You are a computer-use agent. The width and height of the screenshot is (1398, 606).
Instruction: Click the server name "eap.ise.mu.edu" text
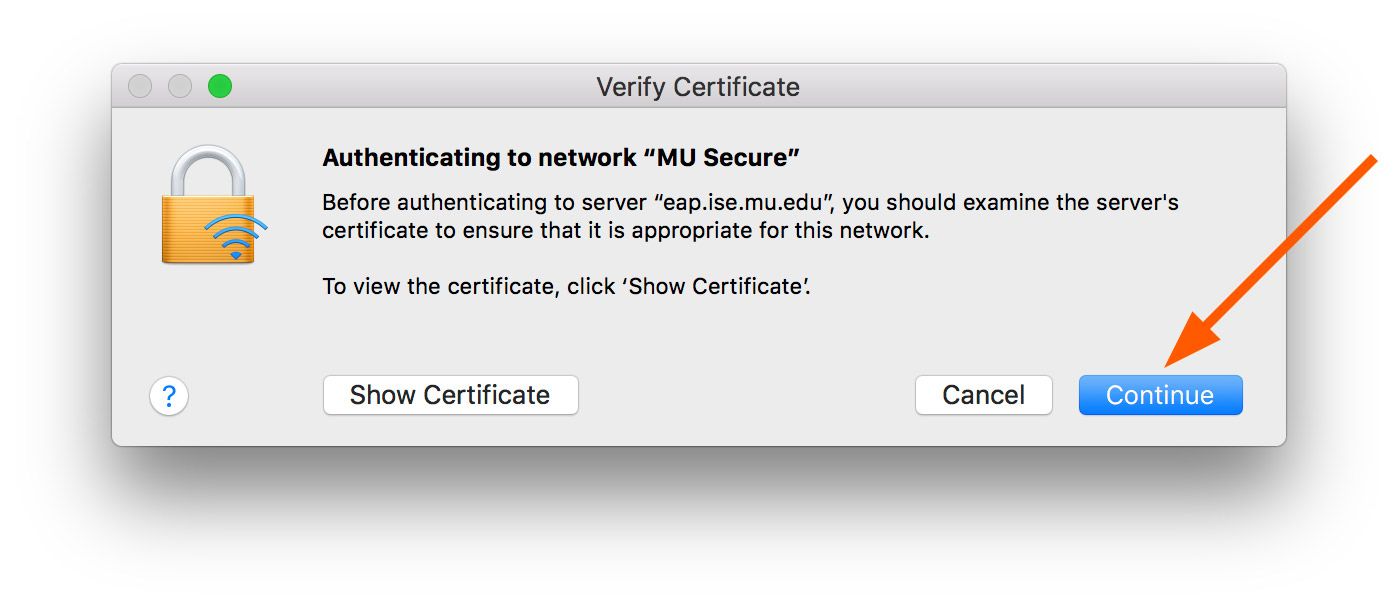pyautogui.click(x=745, y=203)
